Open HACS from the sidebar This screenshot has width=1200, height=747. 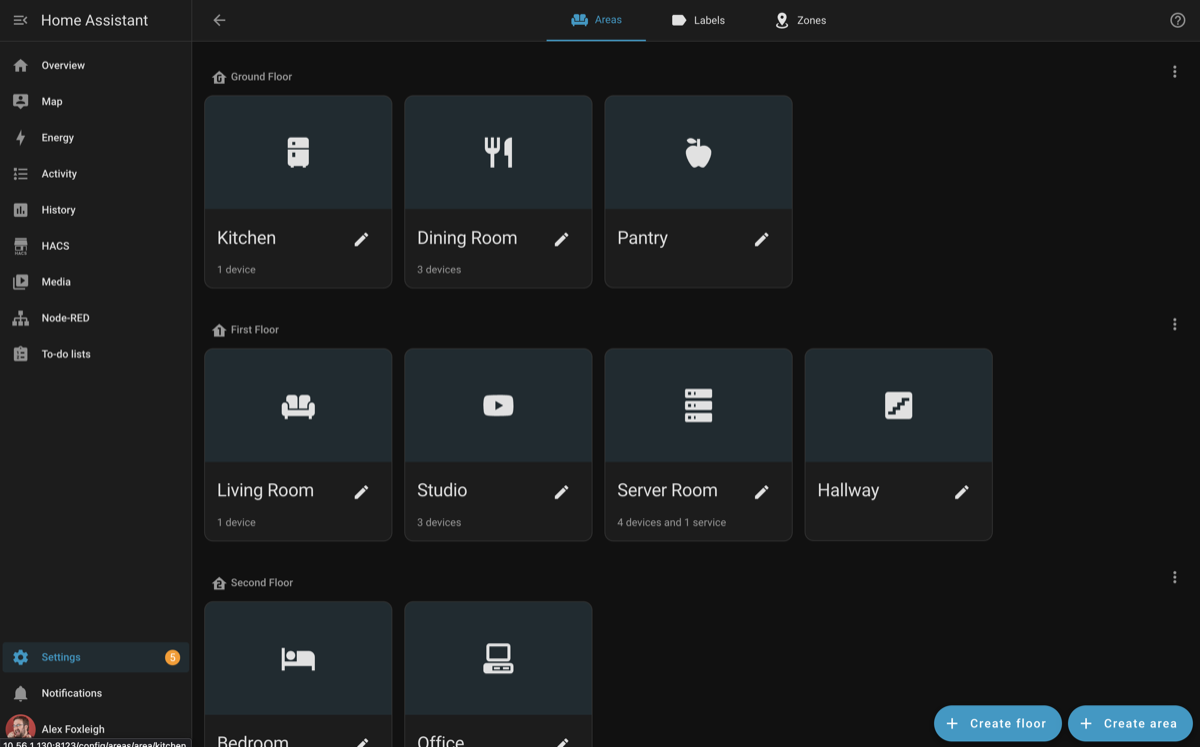pyautogui.click(x=53, y=245)
